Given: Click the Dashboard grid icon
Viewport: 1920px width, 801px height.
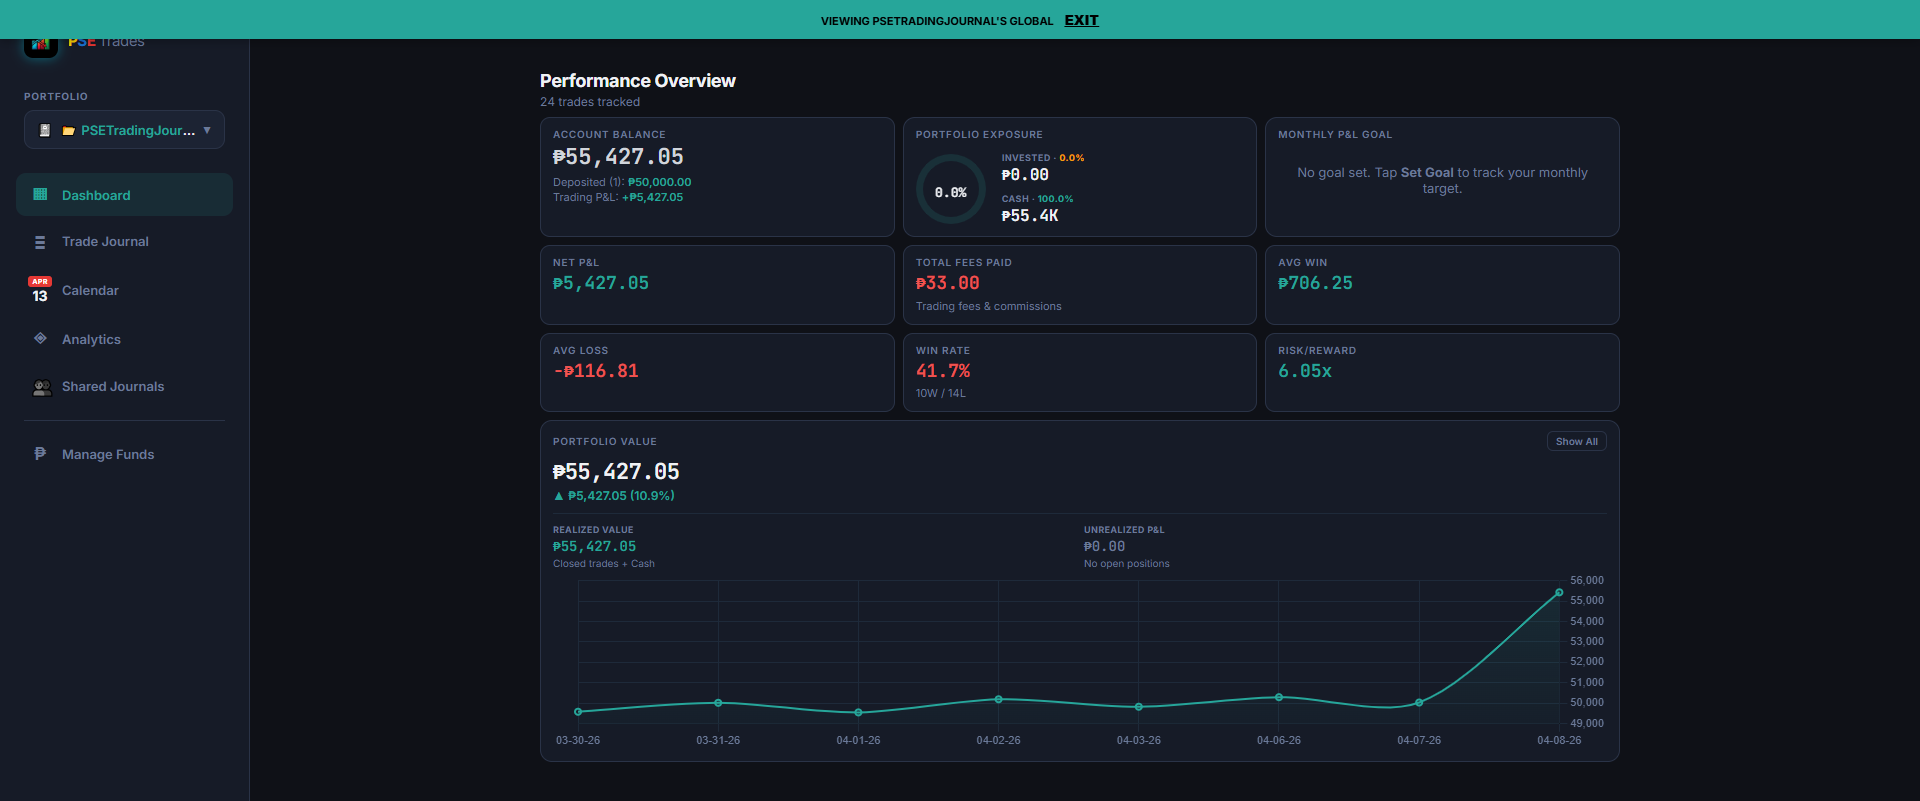Looking at the screenshot, I should tap(40, 195).
